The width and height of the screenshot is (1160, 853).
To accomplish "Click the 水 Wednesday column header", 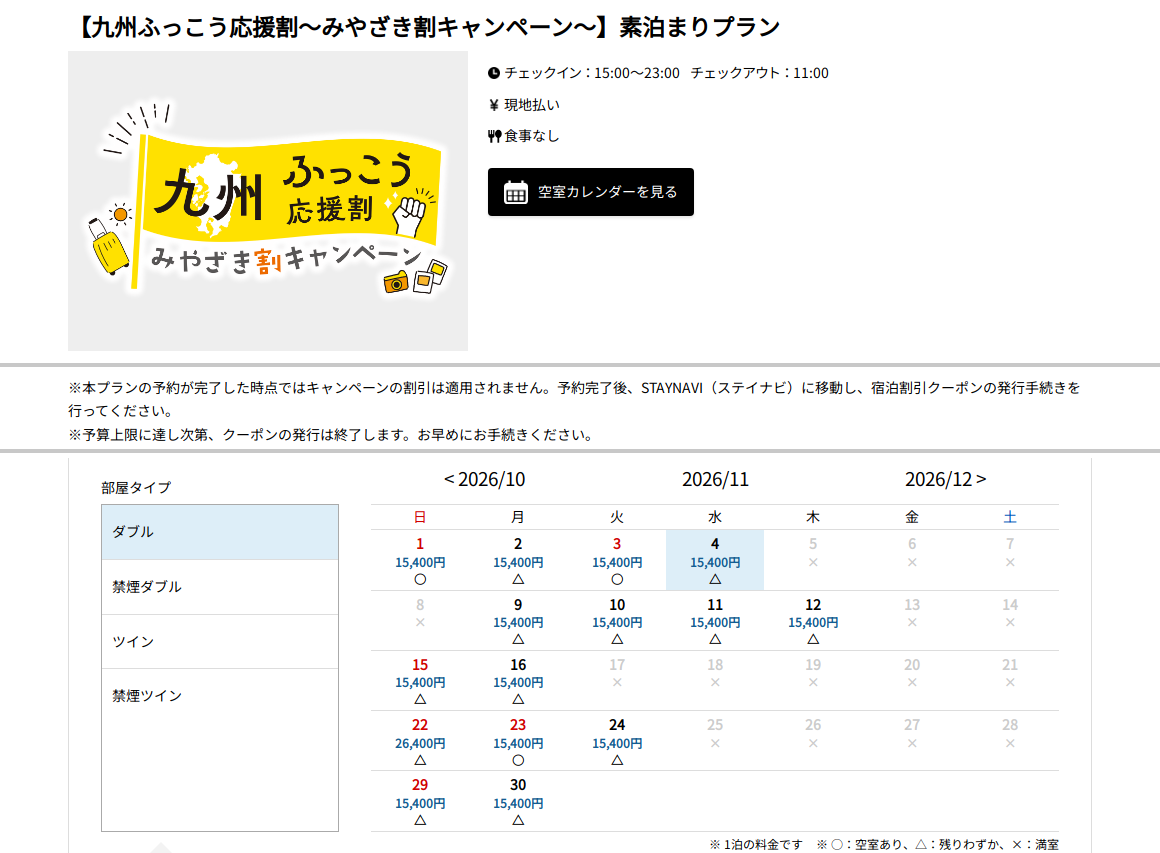I will 715,517.
